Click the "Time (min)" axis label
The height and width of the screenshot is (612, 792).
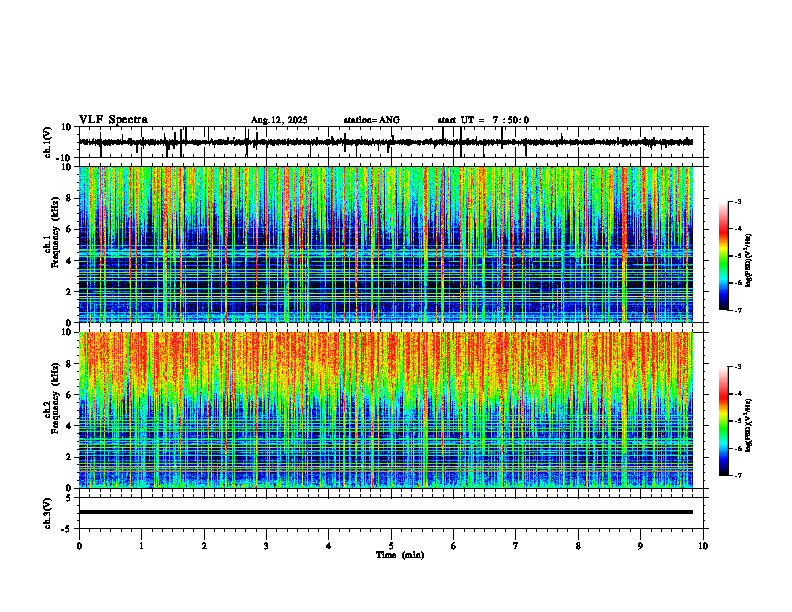pyautogui.click(x=400, y=555)
